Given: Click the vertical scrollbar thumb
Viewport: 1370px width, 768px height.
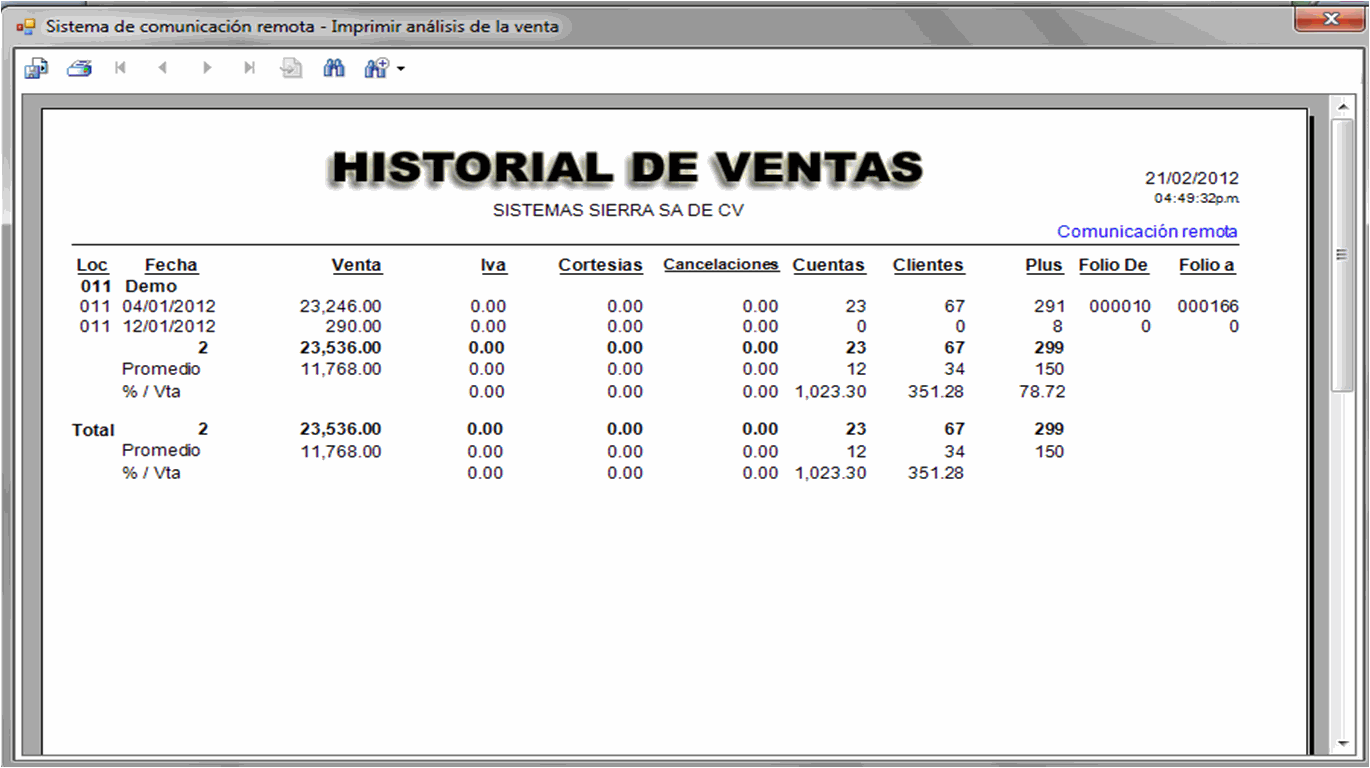Looking at the screenshot, I should (1342, 255).
